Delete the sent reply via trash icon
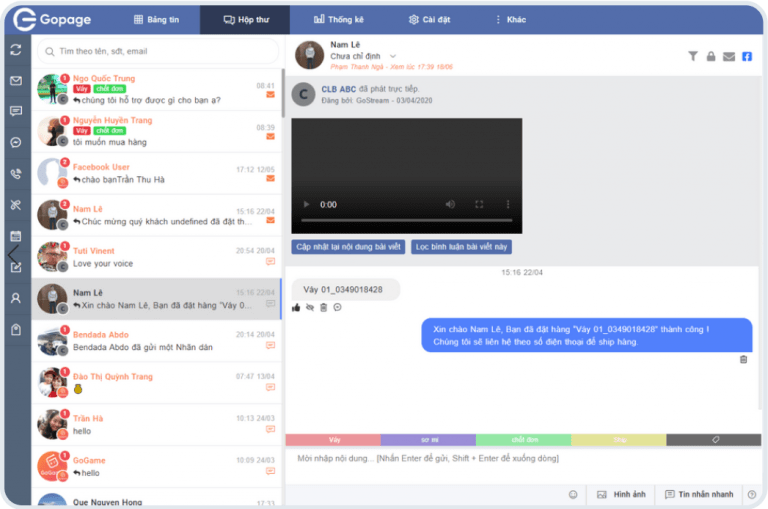The image size is (768, 509). (x=744, y=360)
